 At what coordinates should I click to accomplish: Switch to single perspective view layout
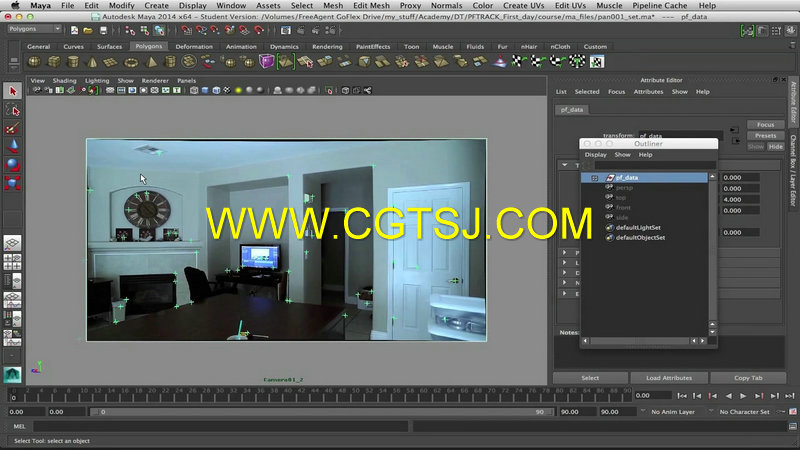pyautogui.click(x=12, y=243)
